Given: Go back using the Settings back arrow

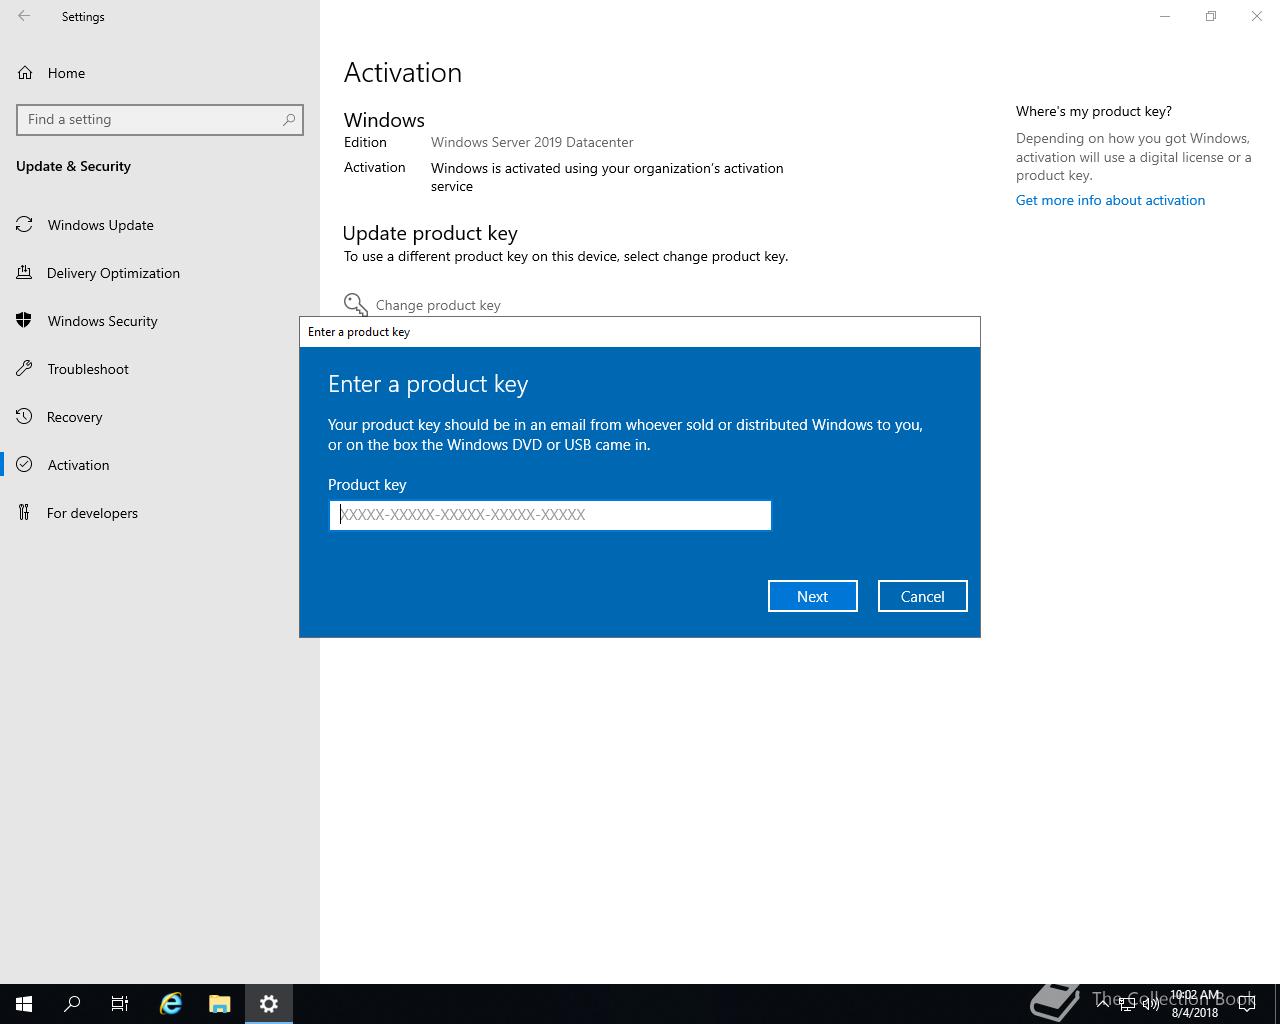Looking at the screenshot, I should [x=24, y=16].
